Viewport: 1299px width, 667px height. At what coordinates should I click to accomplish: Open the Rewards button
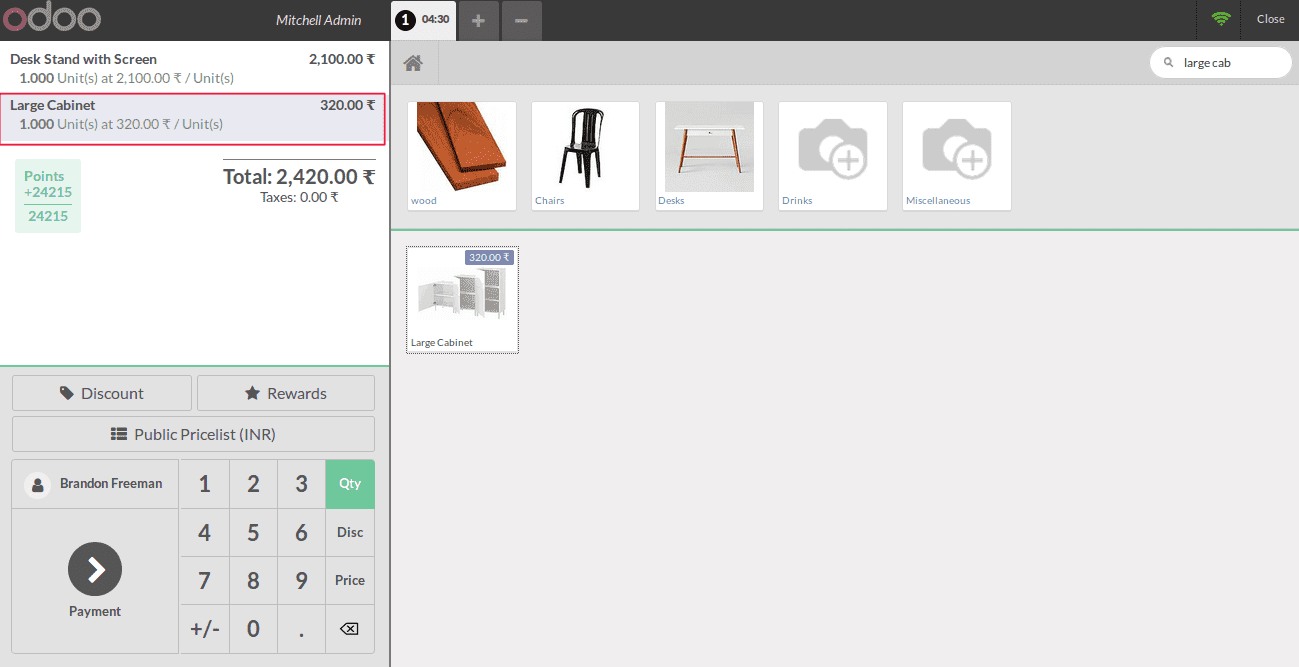286,393
